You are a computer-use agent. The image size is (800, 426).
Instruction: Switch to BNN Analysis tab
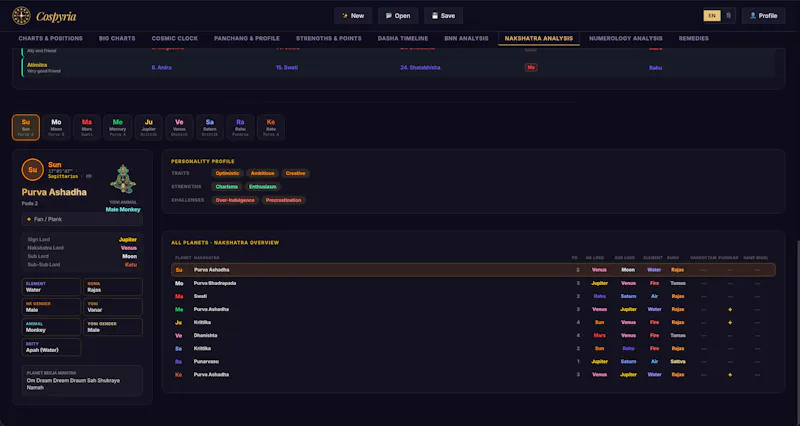[x=466, y=38]
